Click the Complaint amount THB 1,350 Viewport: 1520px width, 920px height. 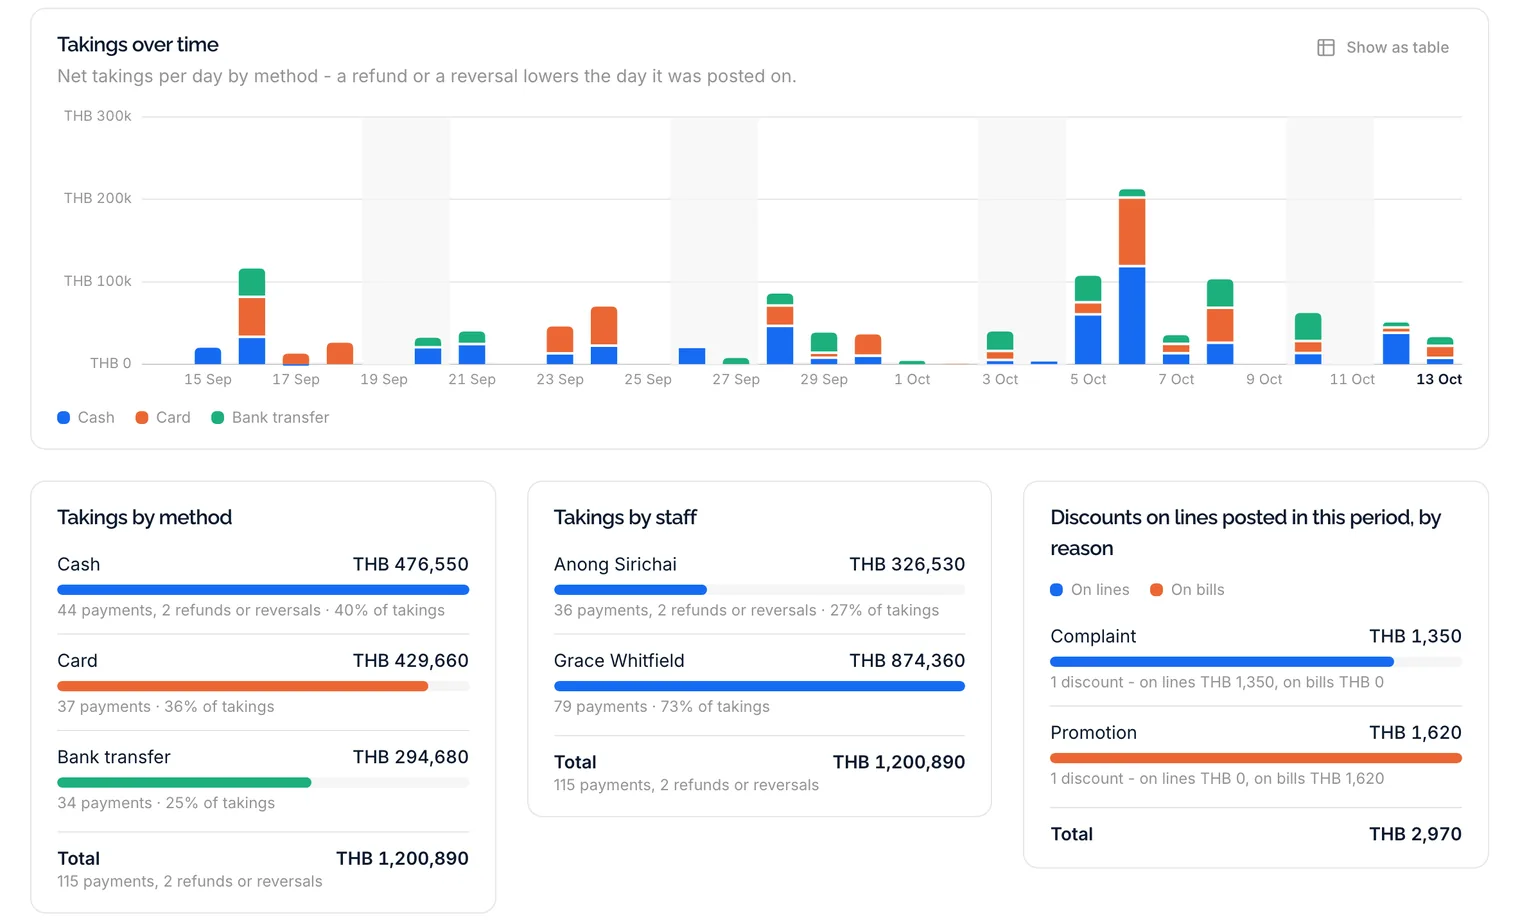click(x=1415, y=637)
